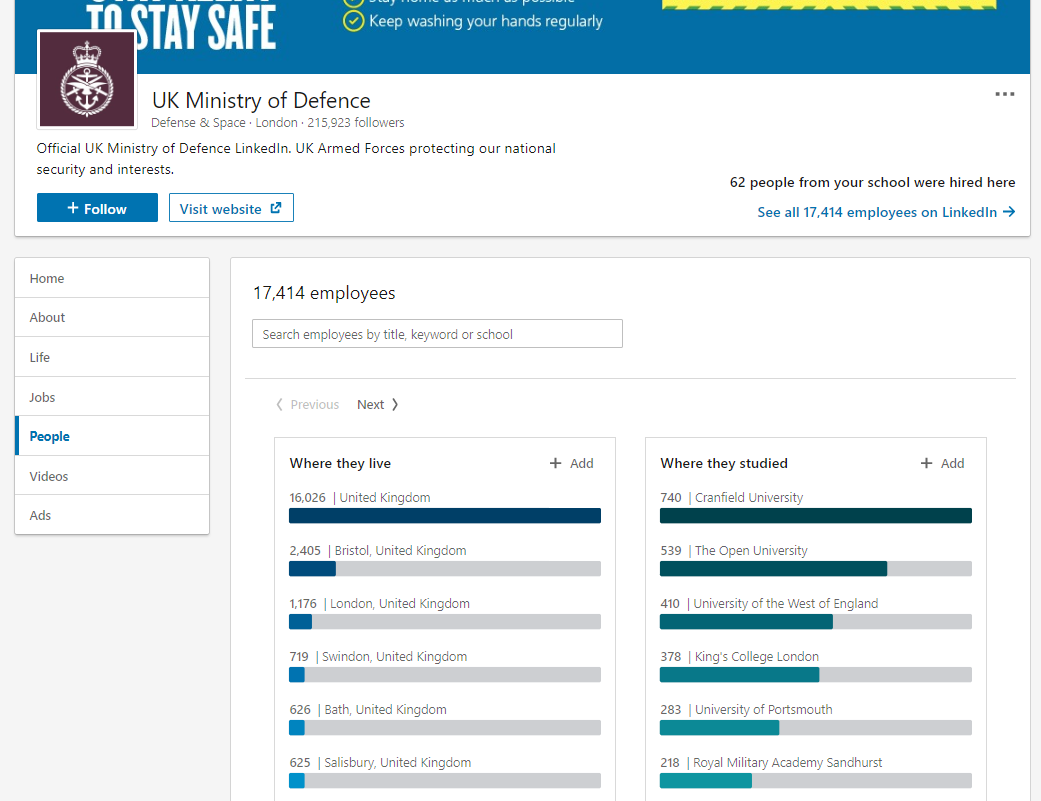This screenshot has height=801, width=1041.
Task: Select King's College London bar
Action: 816,675
